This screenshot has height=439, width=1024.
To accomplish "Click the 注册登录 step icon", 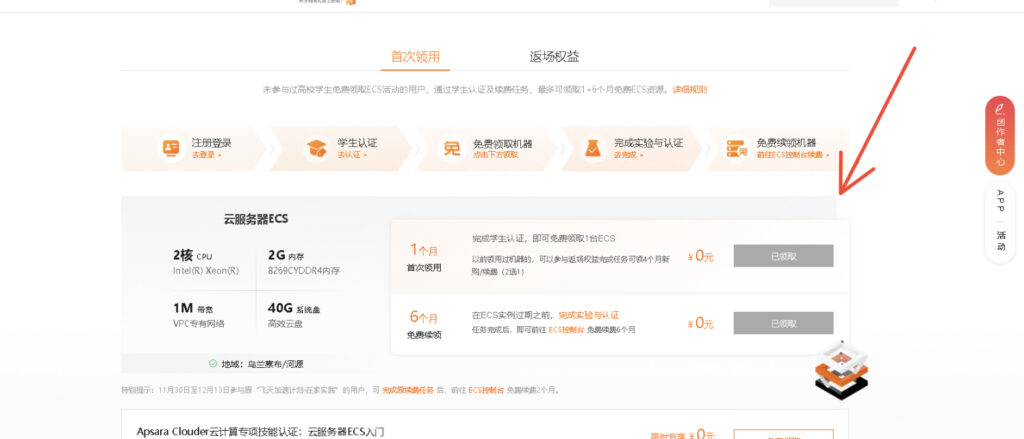I will tap(172, 148).
